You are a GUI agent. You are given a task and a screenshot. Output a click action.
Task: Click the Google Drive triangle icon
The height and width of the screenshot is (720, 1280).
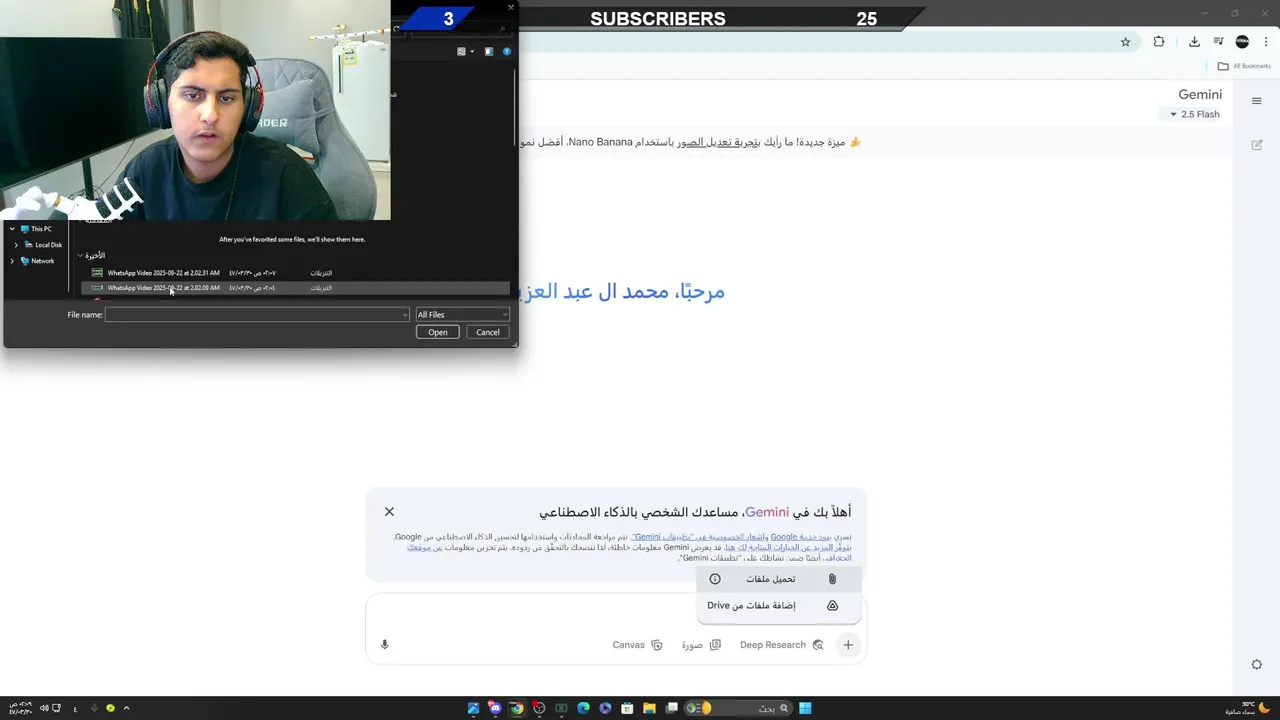tap(832, 605)
